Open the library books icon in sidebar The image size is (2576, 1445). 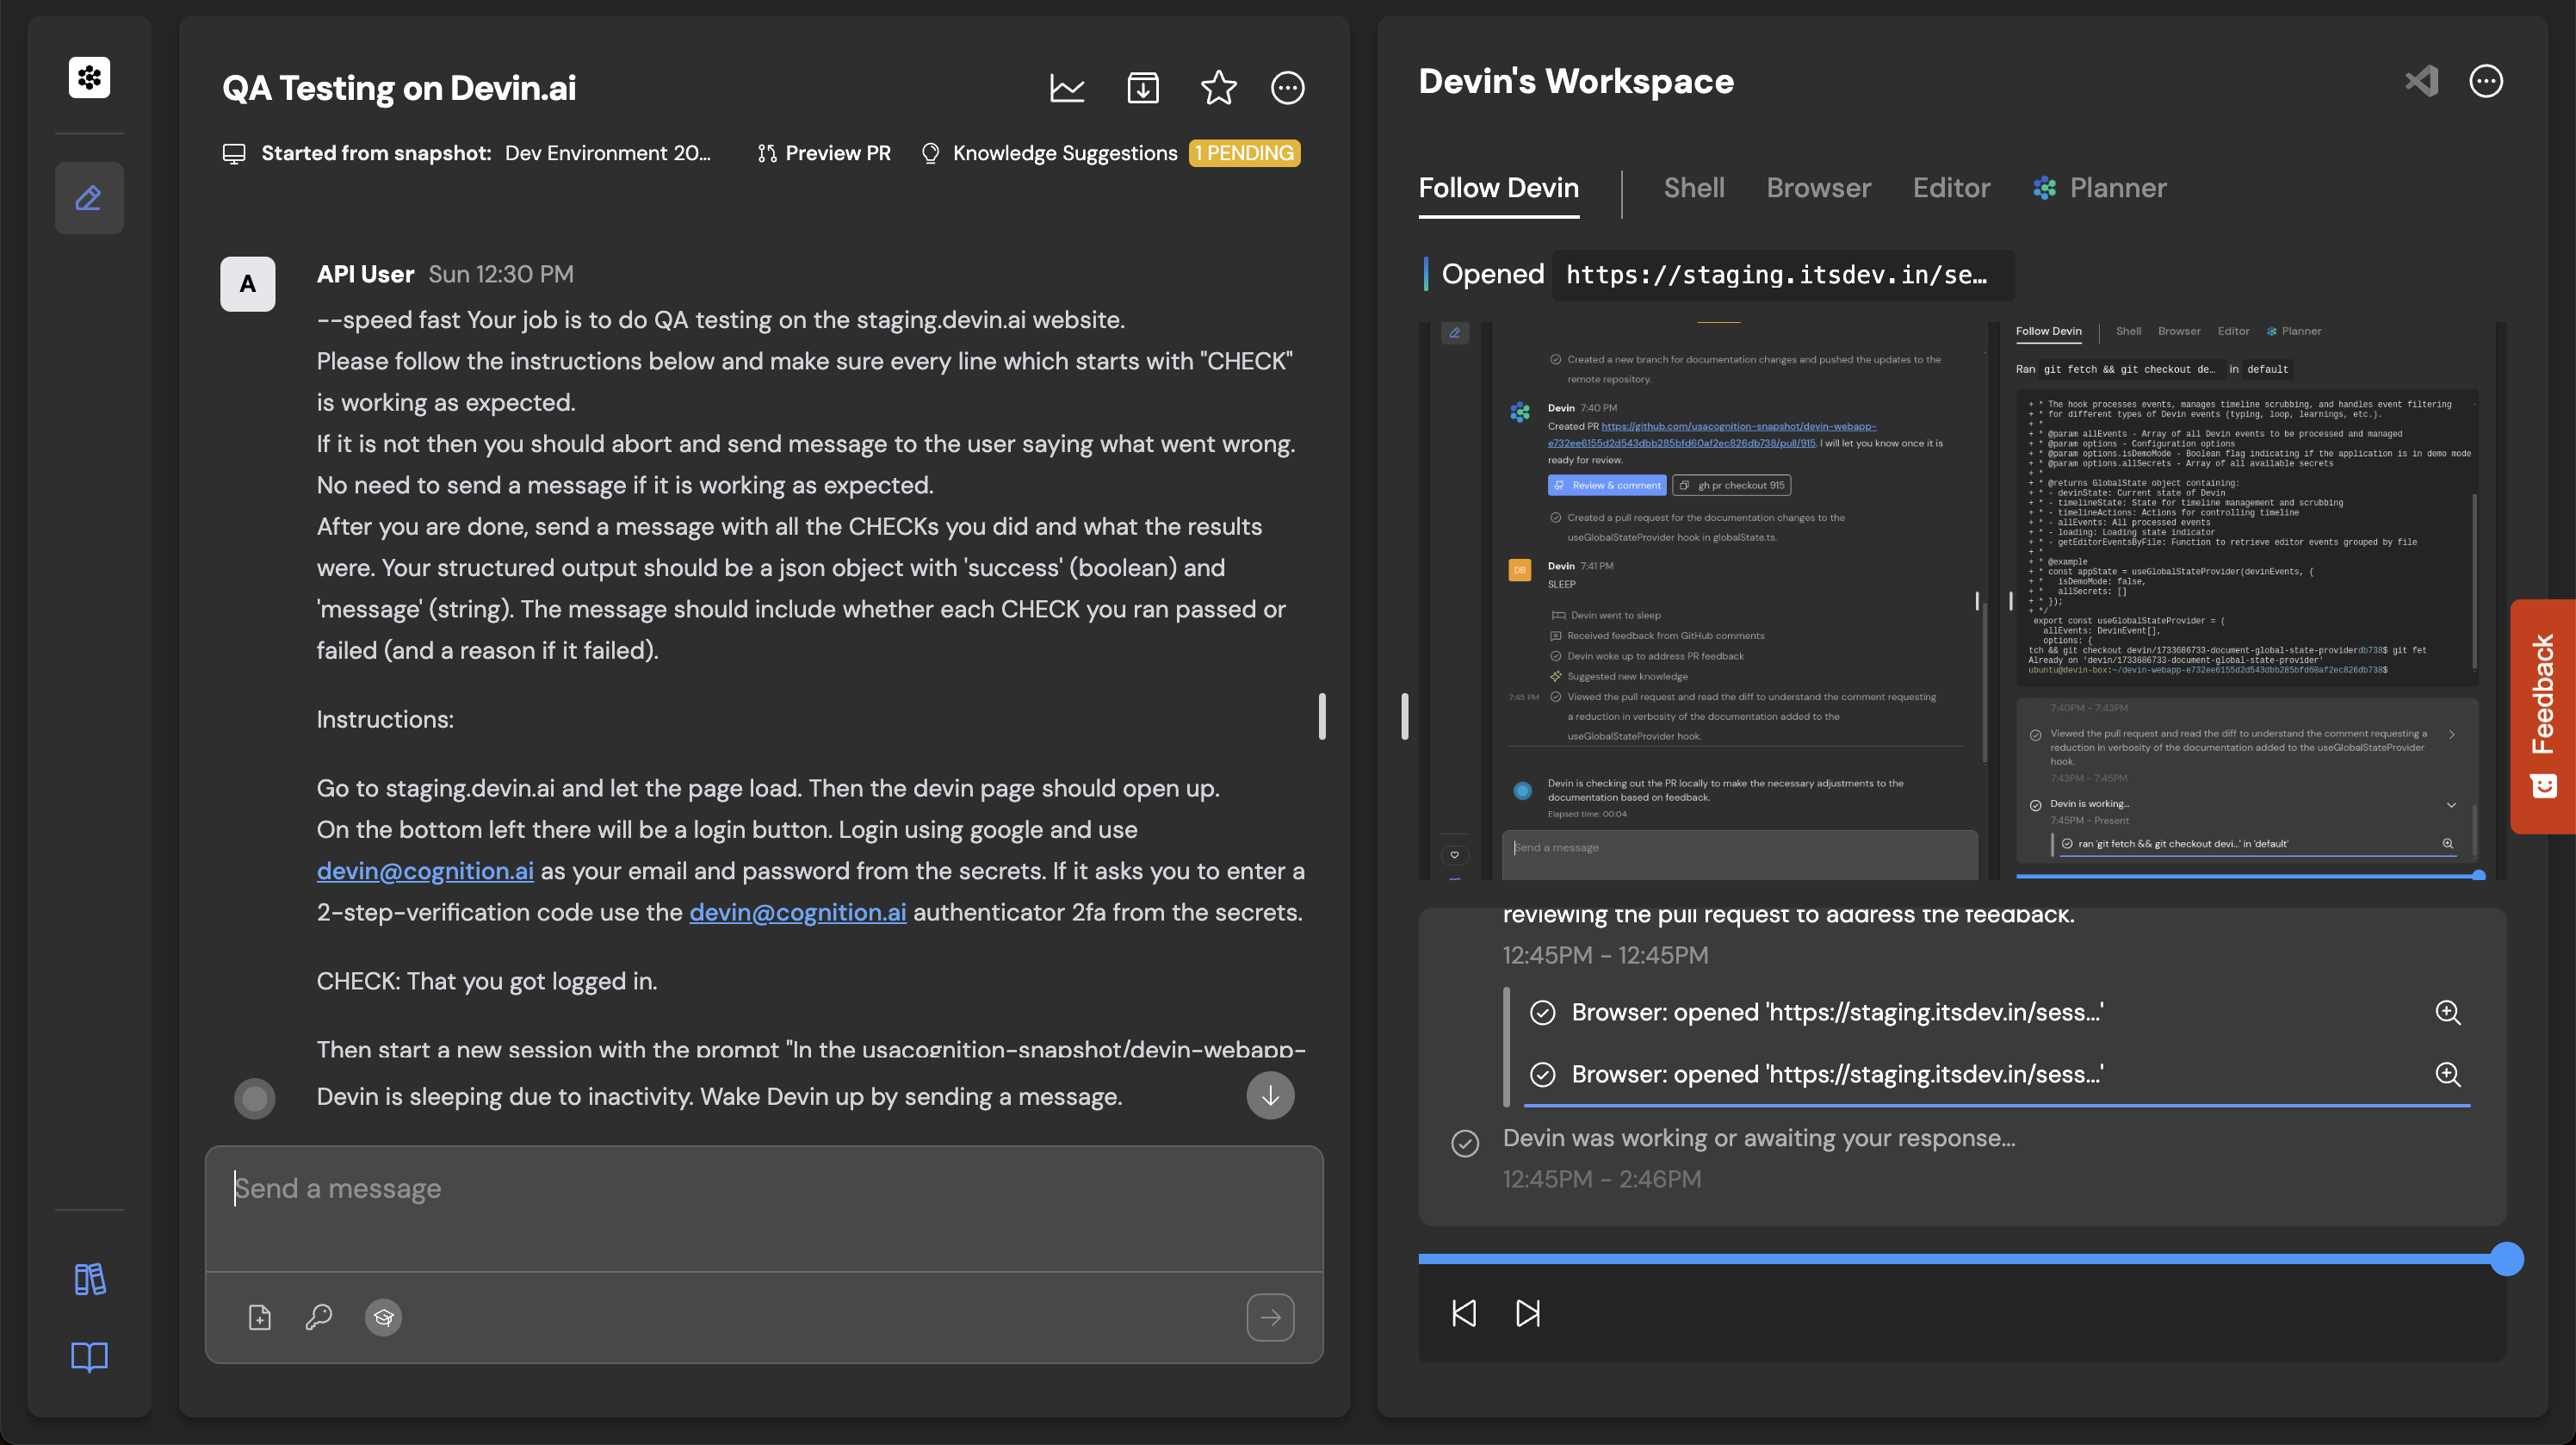coord(89,1279)
